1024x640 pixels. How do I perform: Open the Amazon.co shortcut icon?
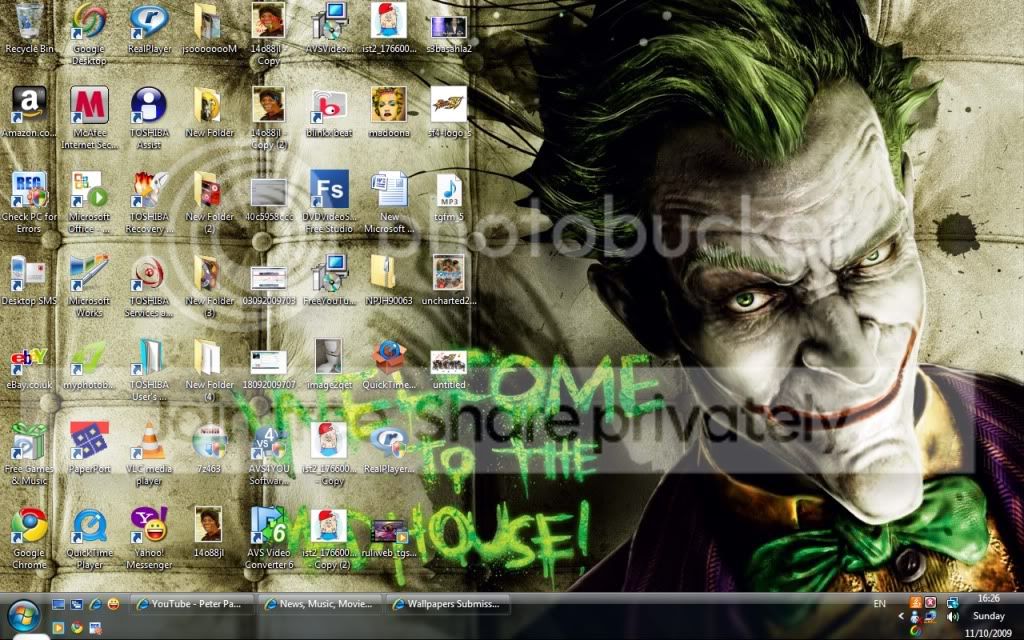tap(29, 112)
